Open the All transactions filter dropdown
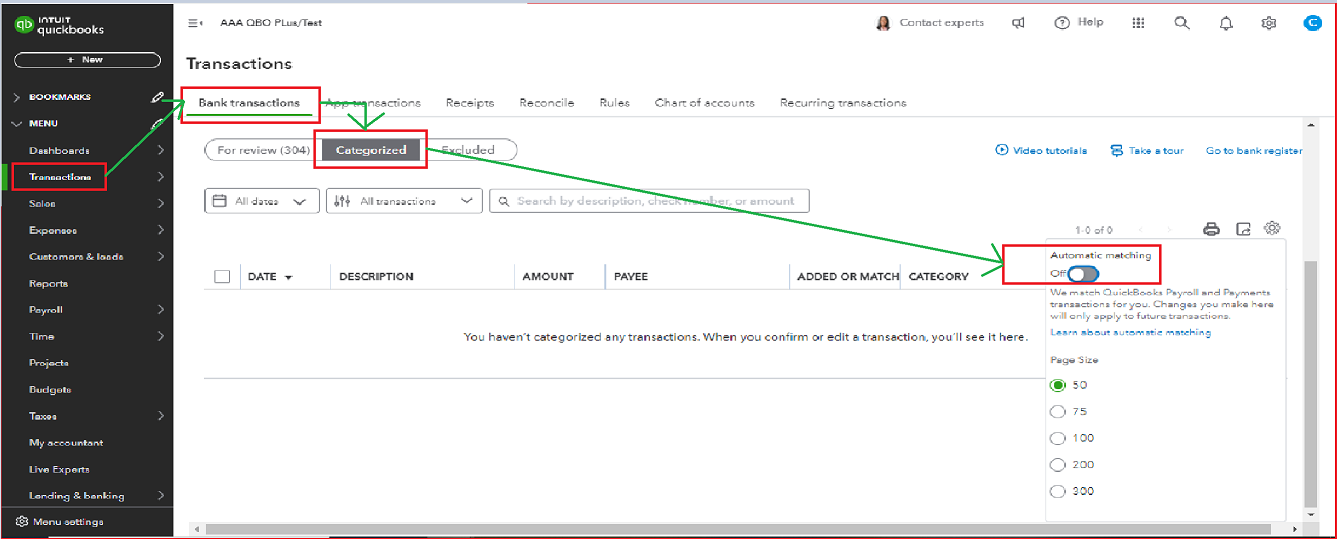1337x539 pixels. pyautogui.click(x=404, y=201)
